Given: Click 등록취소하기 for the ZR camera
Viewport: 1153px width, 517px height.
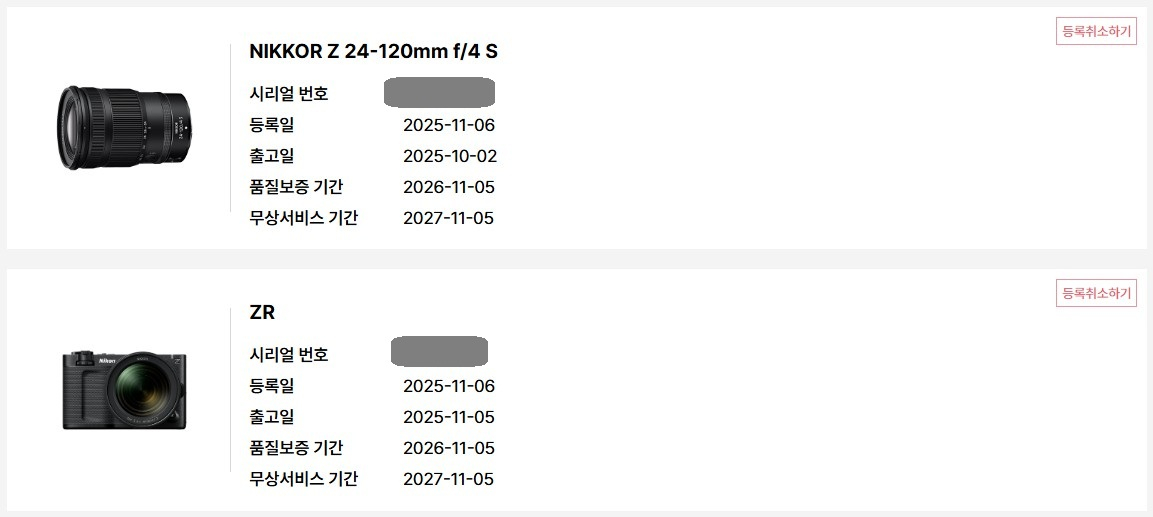Looking at the screenshot, I should click(1096, 293).
